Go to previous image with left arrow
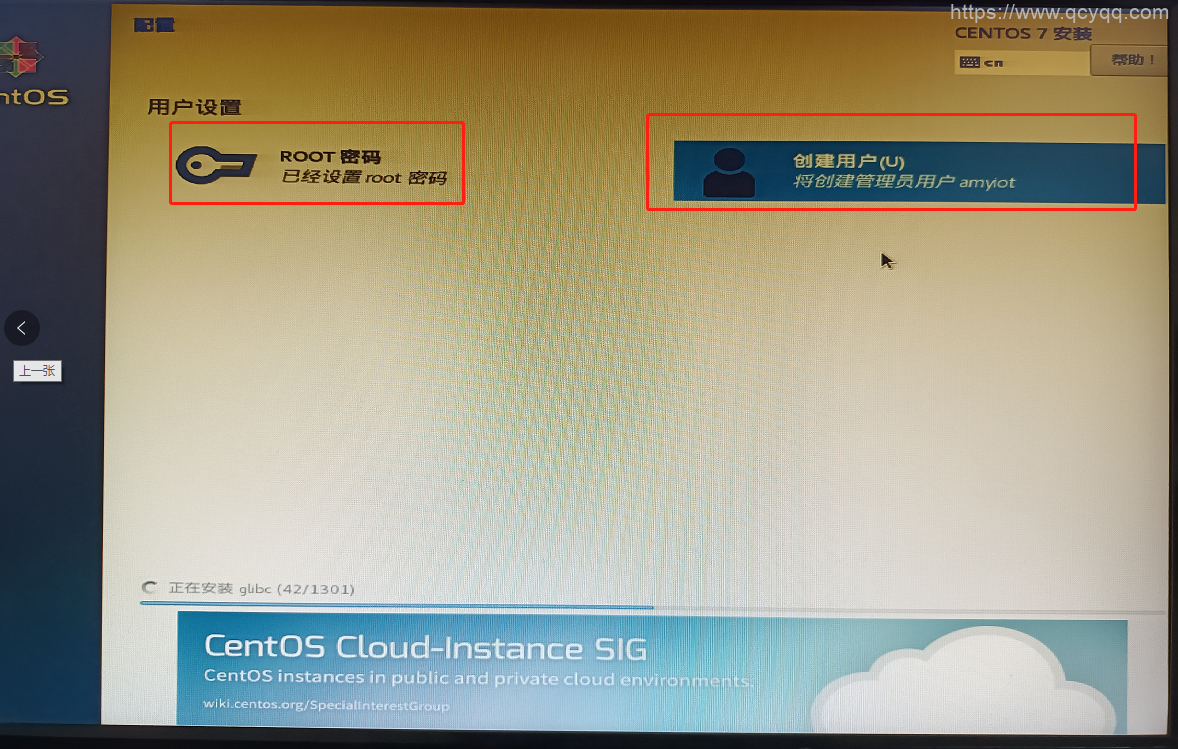1178x749 pixels. tap(22, 327)
